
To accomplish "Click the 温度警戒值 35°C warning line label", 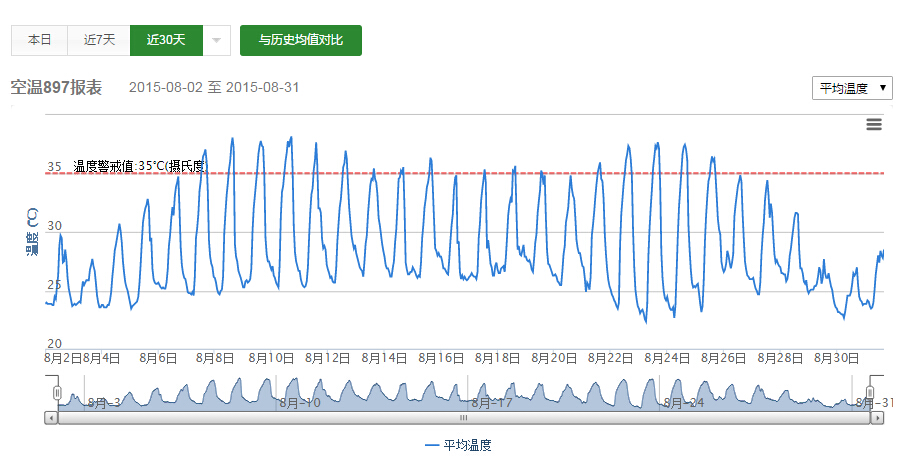I will pos(139,166).
